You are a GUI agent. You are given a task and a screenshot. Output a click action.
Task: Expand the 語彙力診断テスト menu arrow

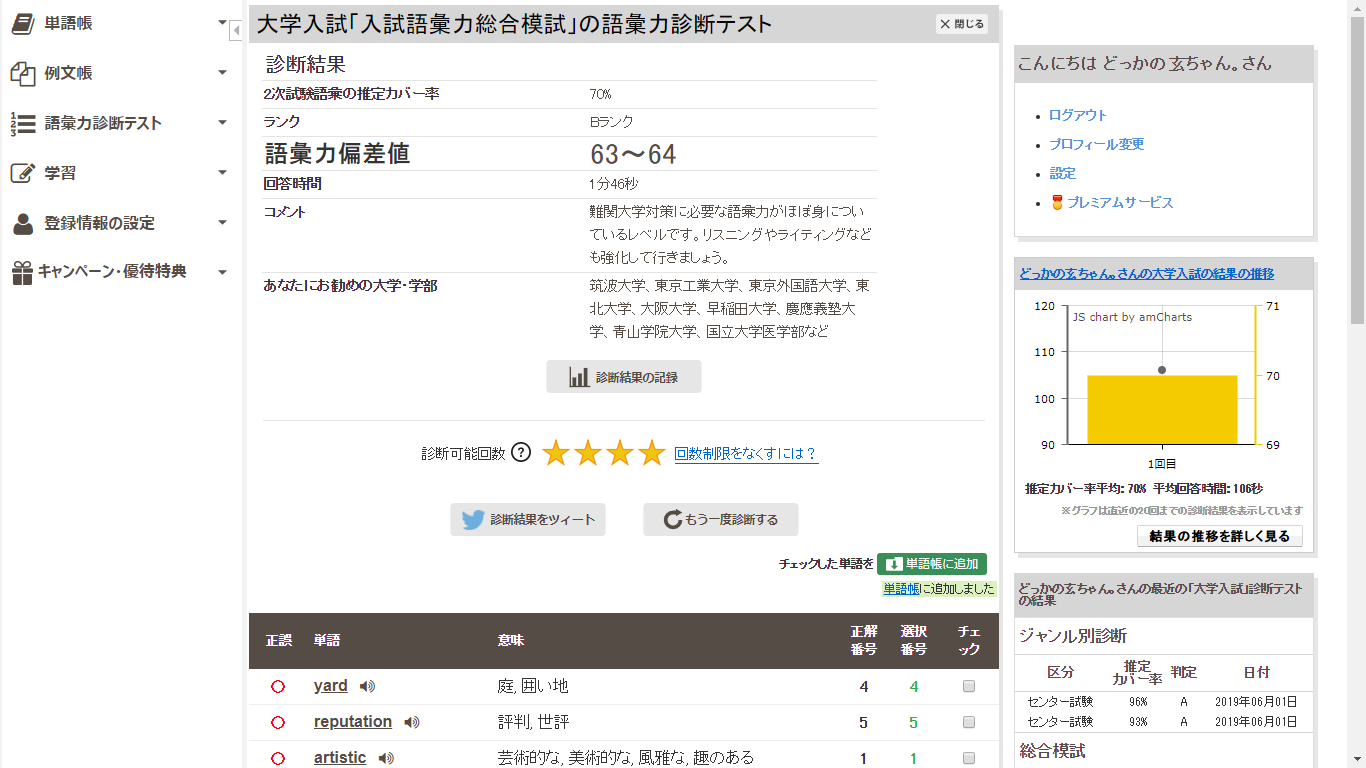[x=222, y=123]
